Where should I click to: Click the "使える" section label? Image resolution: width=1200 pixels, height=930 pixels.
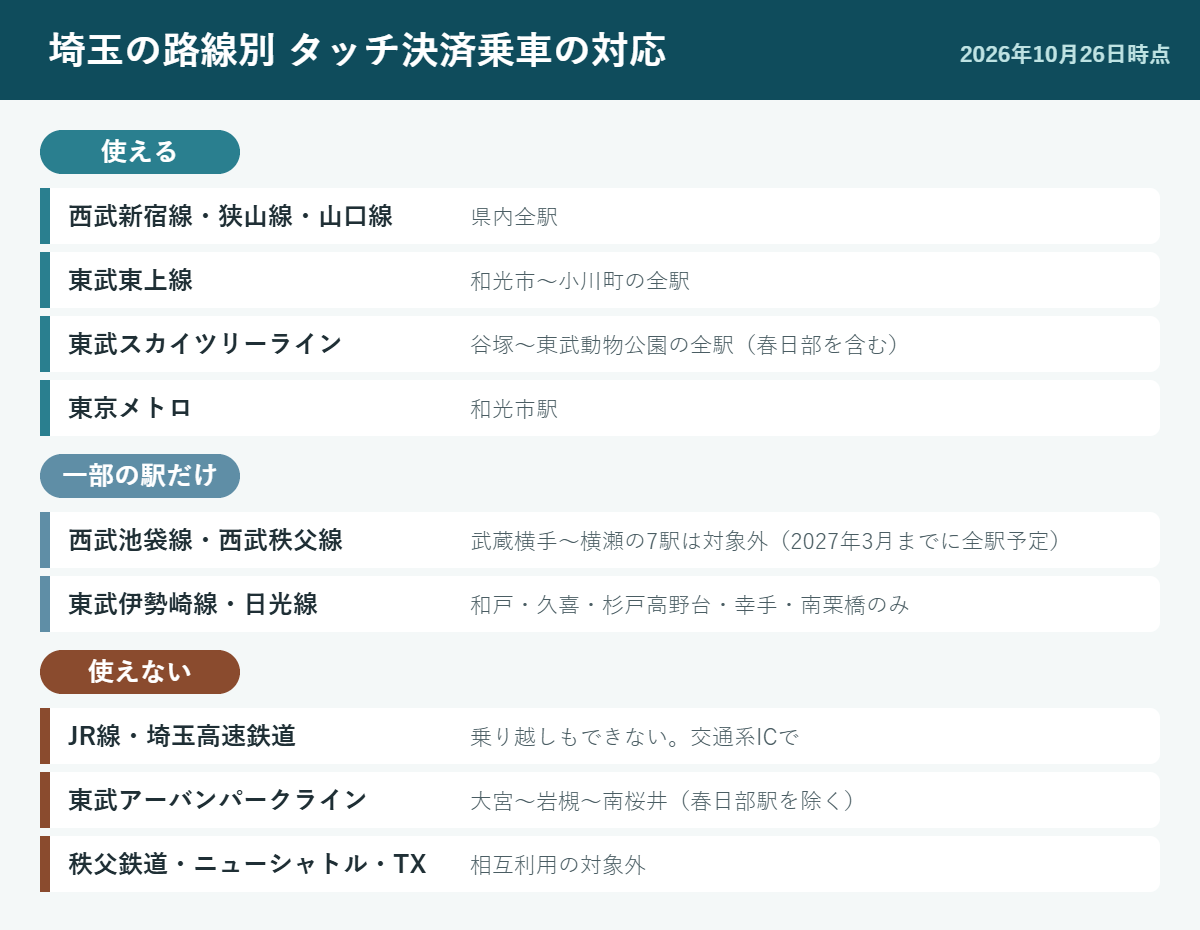140,152
